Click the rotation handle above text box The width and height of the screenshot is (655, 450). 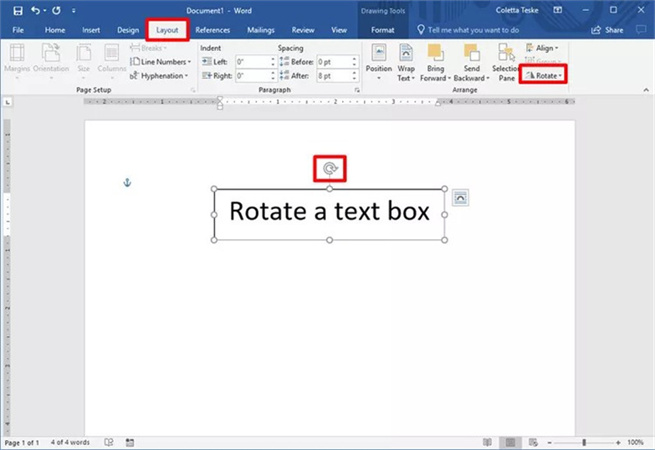(330, 169)
